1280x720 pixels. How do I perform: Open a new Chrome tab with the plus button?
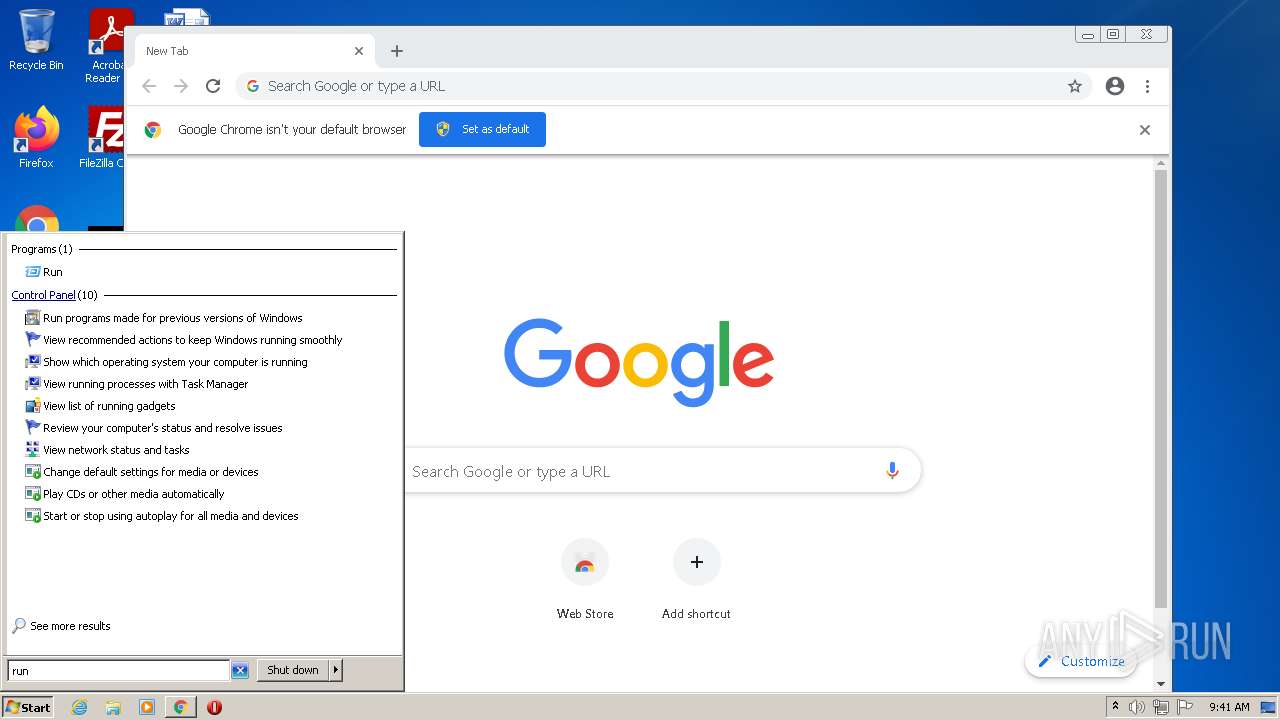[397, 51]
